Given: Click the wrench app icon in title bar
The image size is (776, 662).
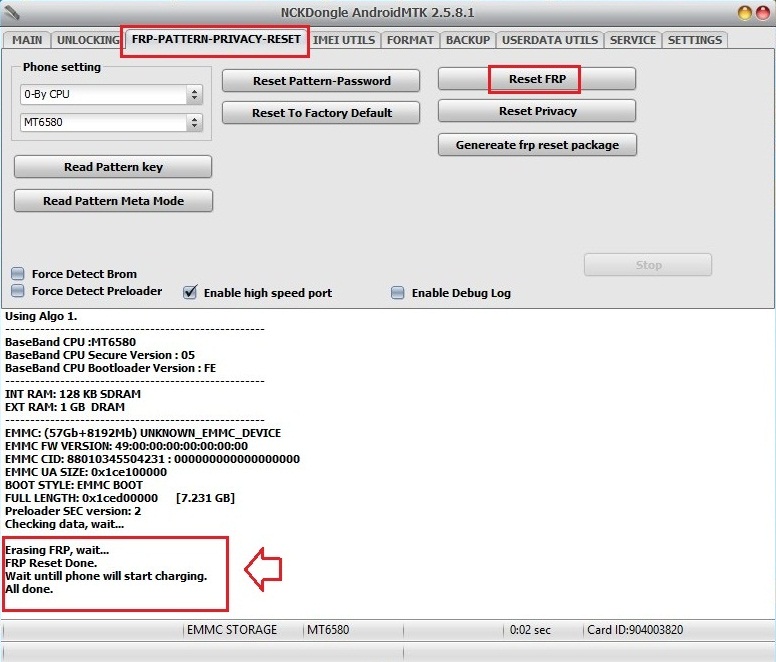Looking at the screenshot, I should tap(11, 12).
